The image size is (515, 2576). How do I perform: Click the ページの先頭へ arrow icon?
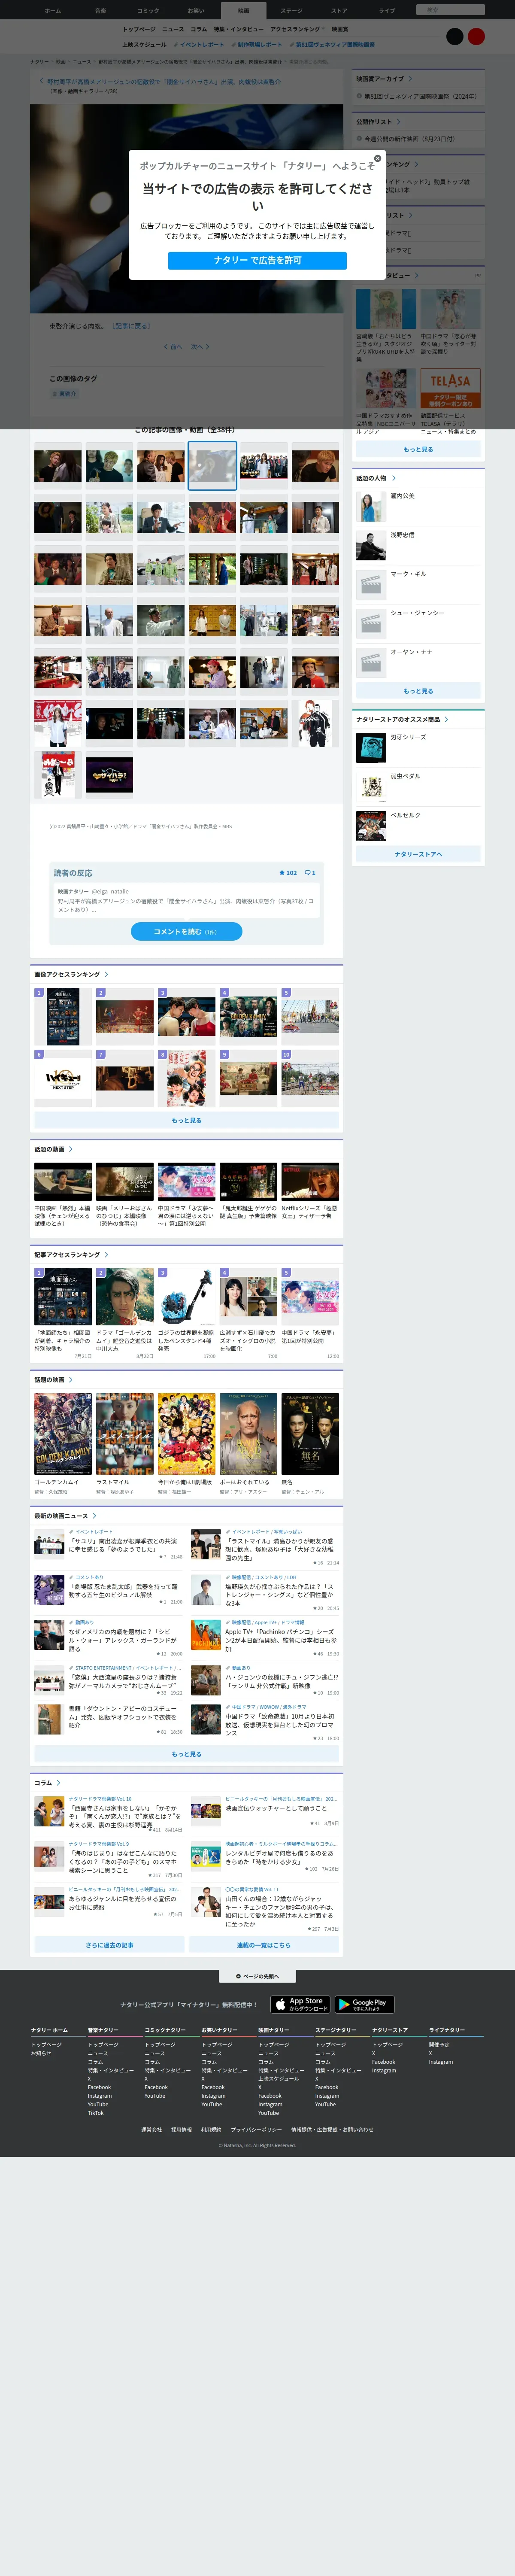238,1976
